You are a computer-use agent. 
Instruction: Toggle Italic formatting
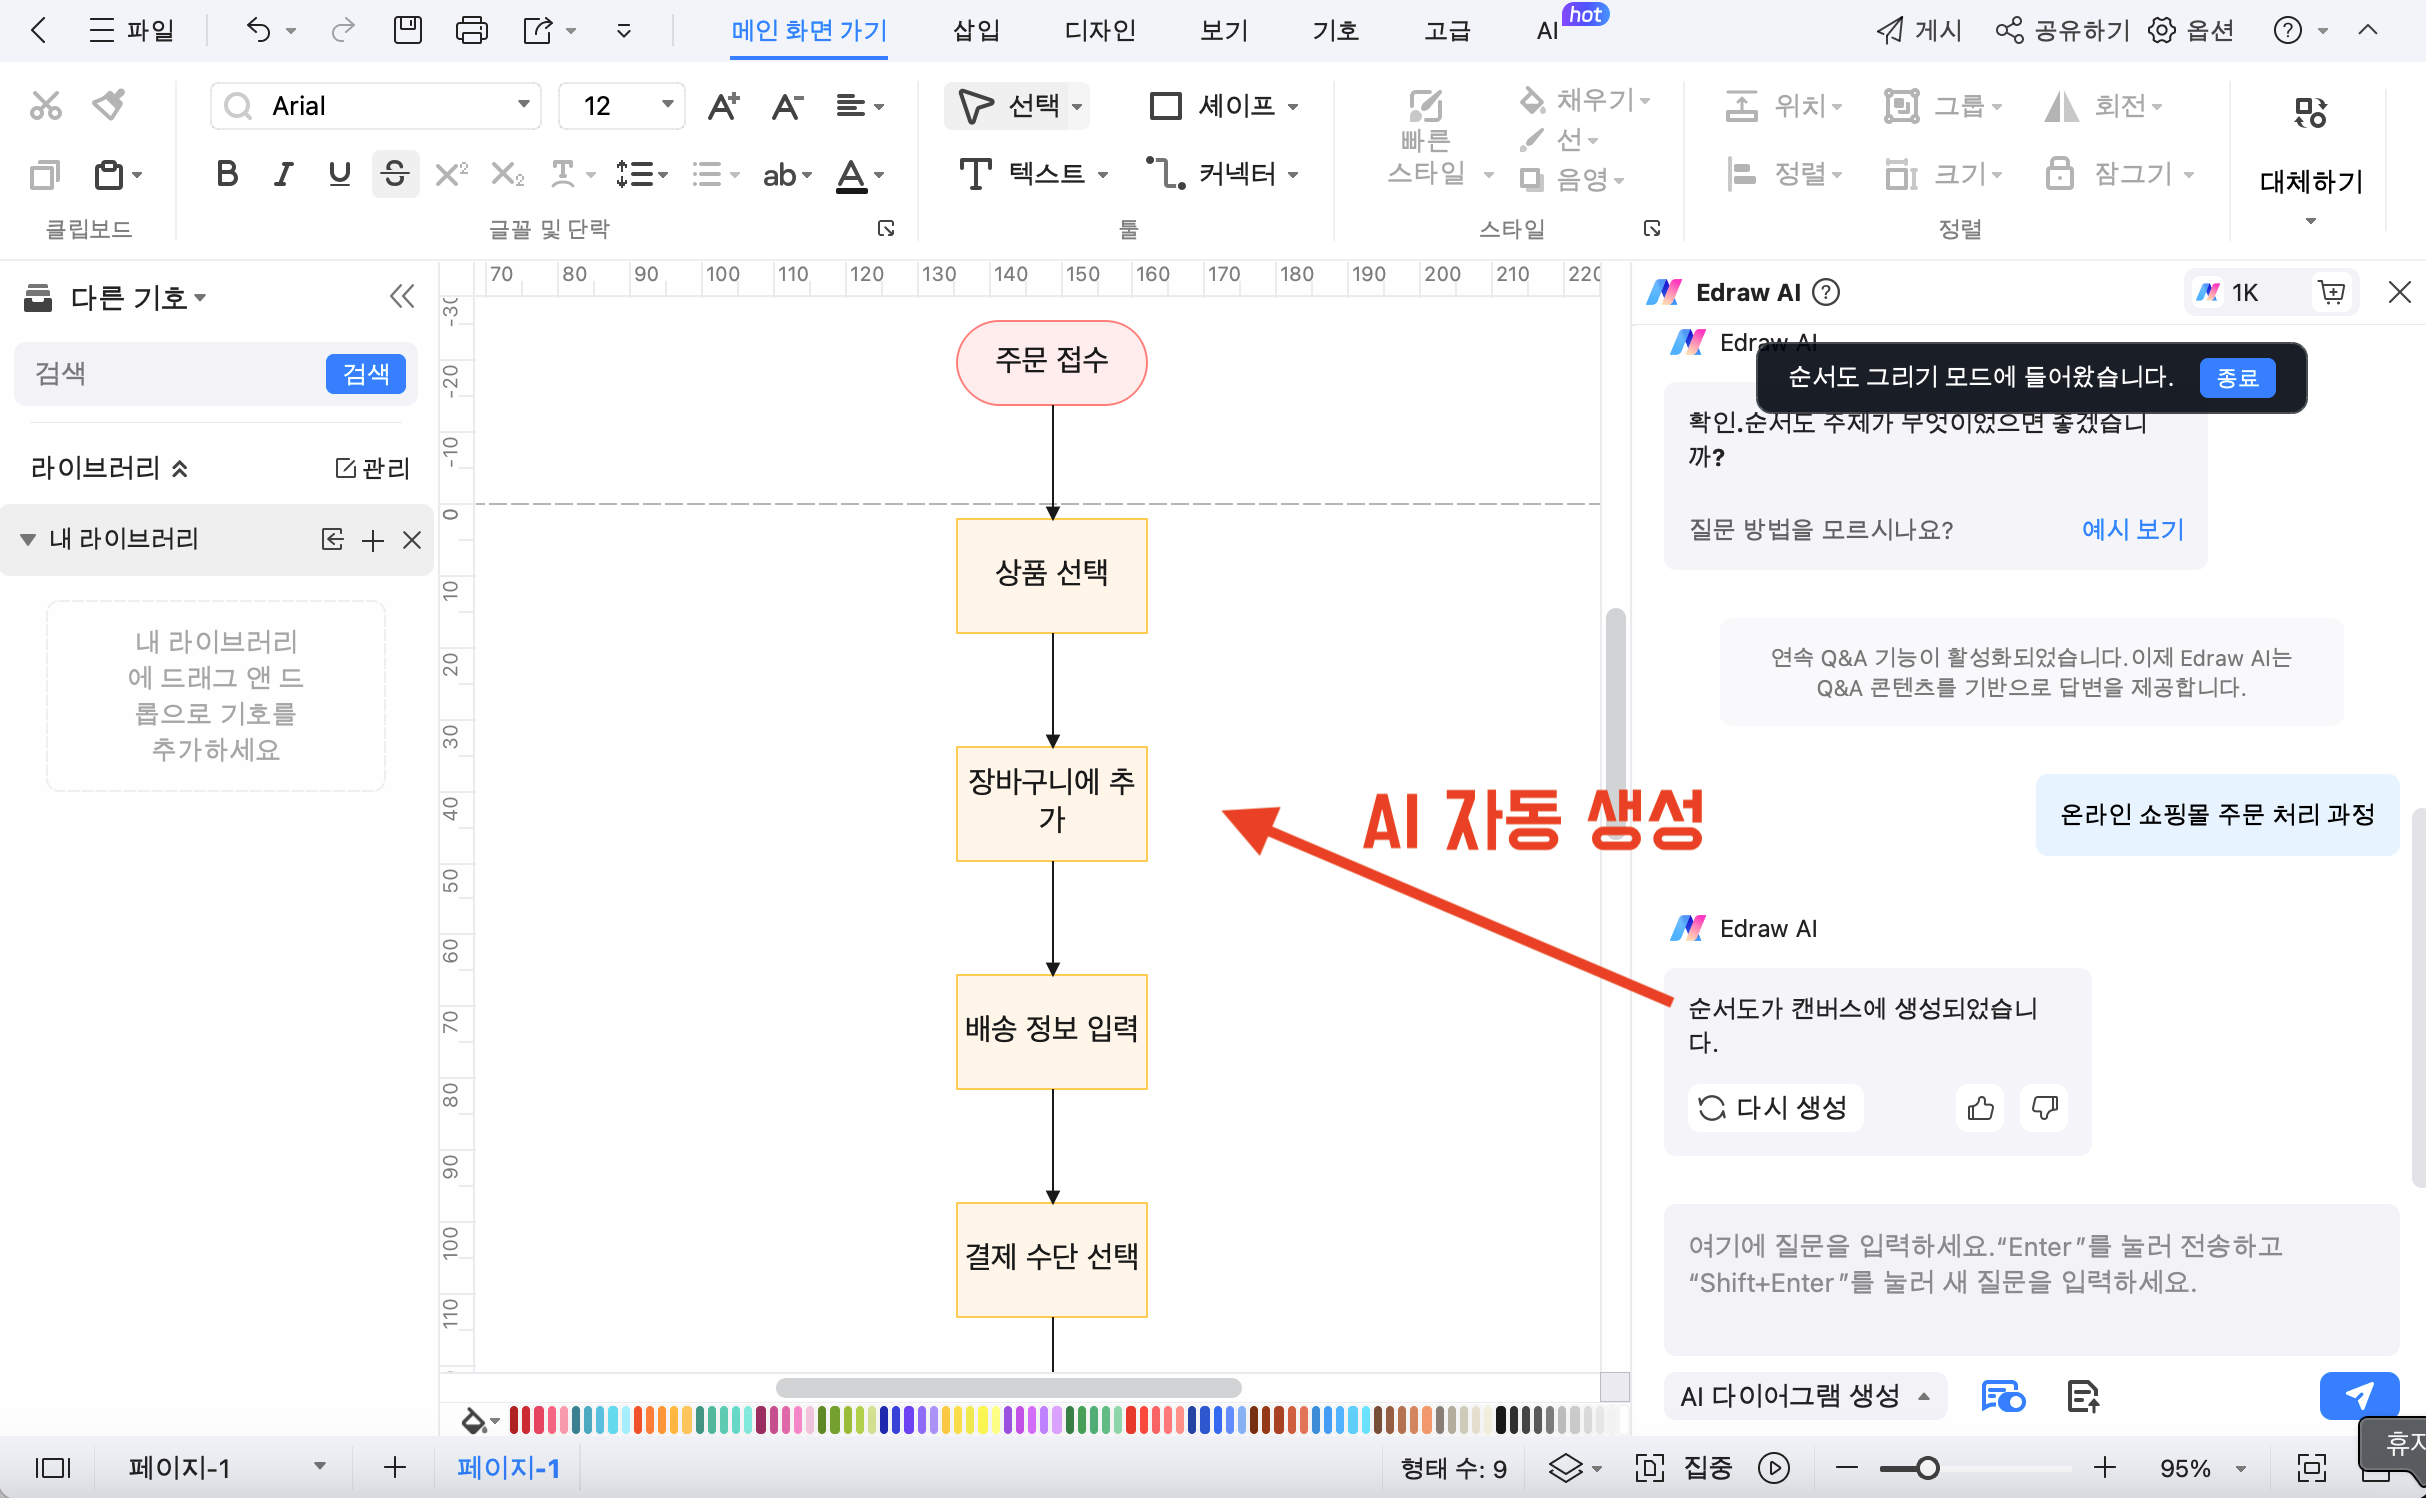[284, 175]
